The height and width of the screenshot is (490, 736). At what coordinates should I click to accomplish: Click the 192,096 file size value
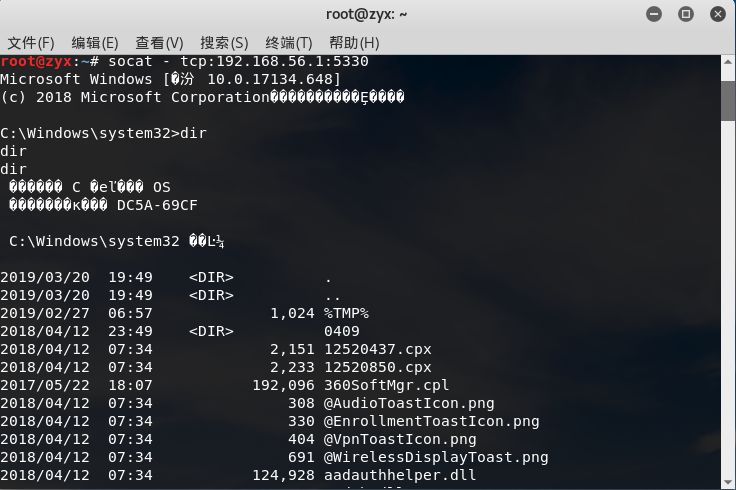[x=284, y=385]
